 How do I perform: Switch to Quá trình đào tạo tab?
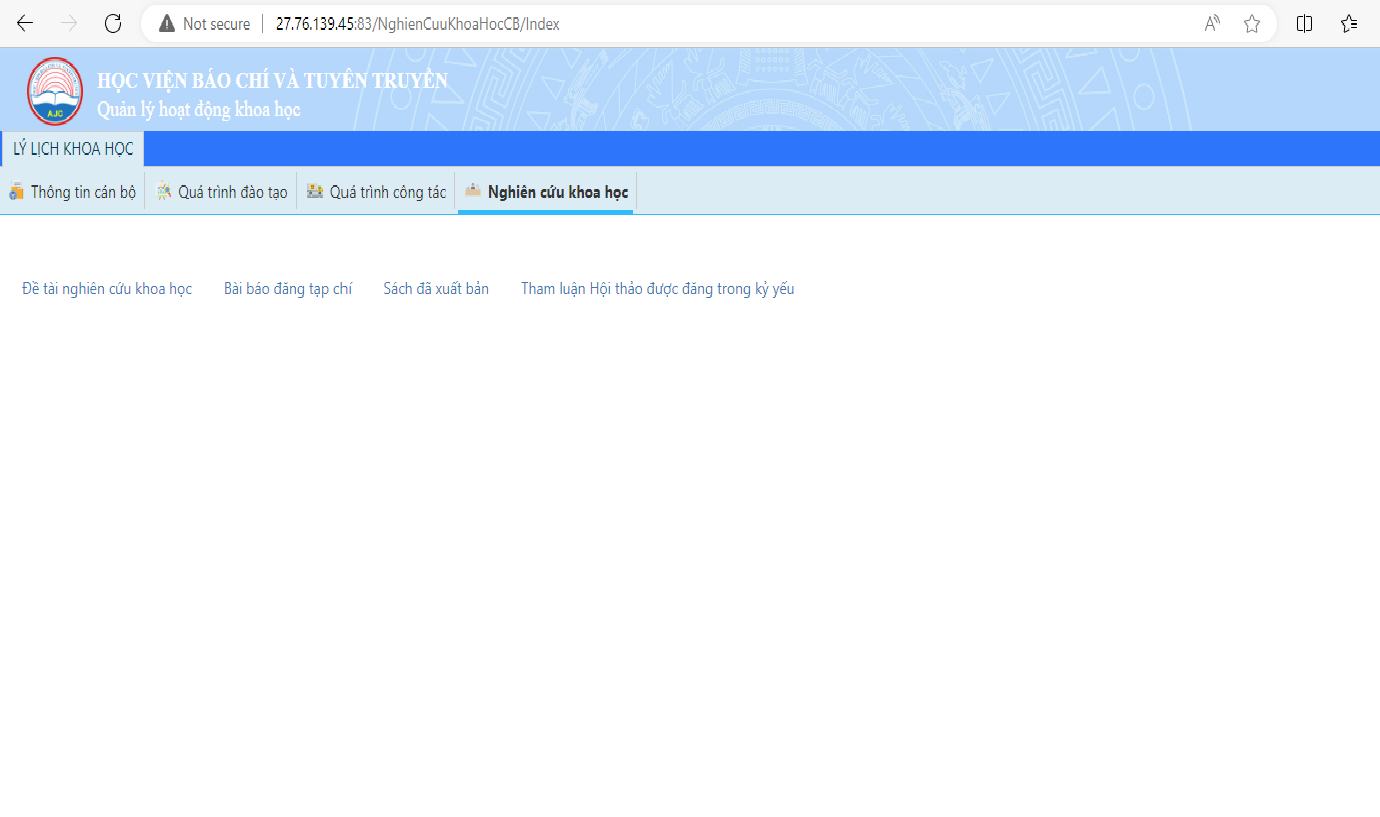(x=223, y=192)
